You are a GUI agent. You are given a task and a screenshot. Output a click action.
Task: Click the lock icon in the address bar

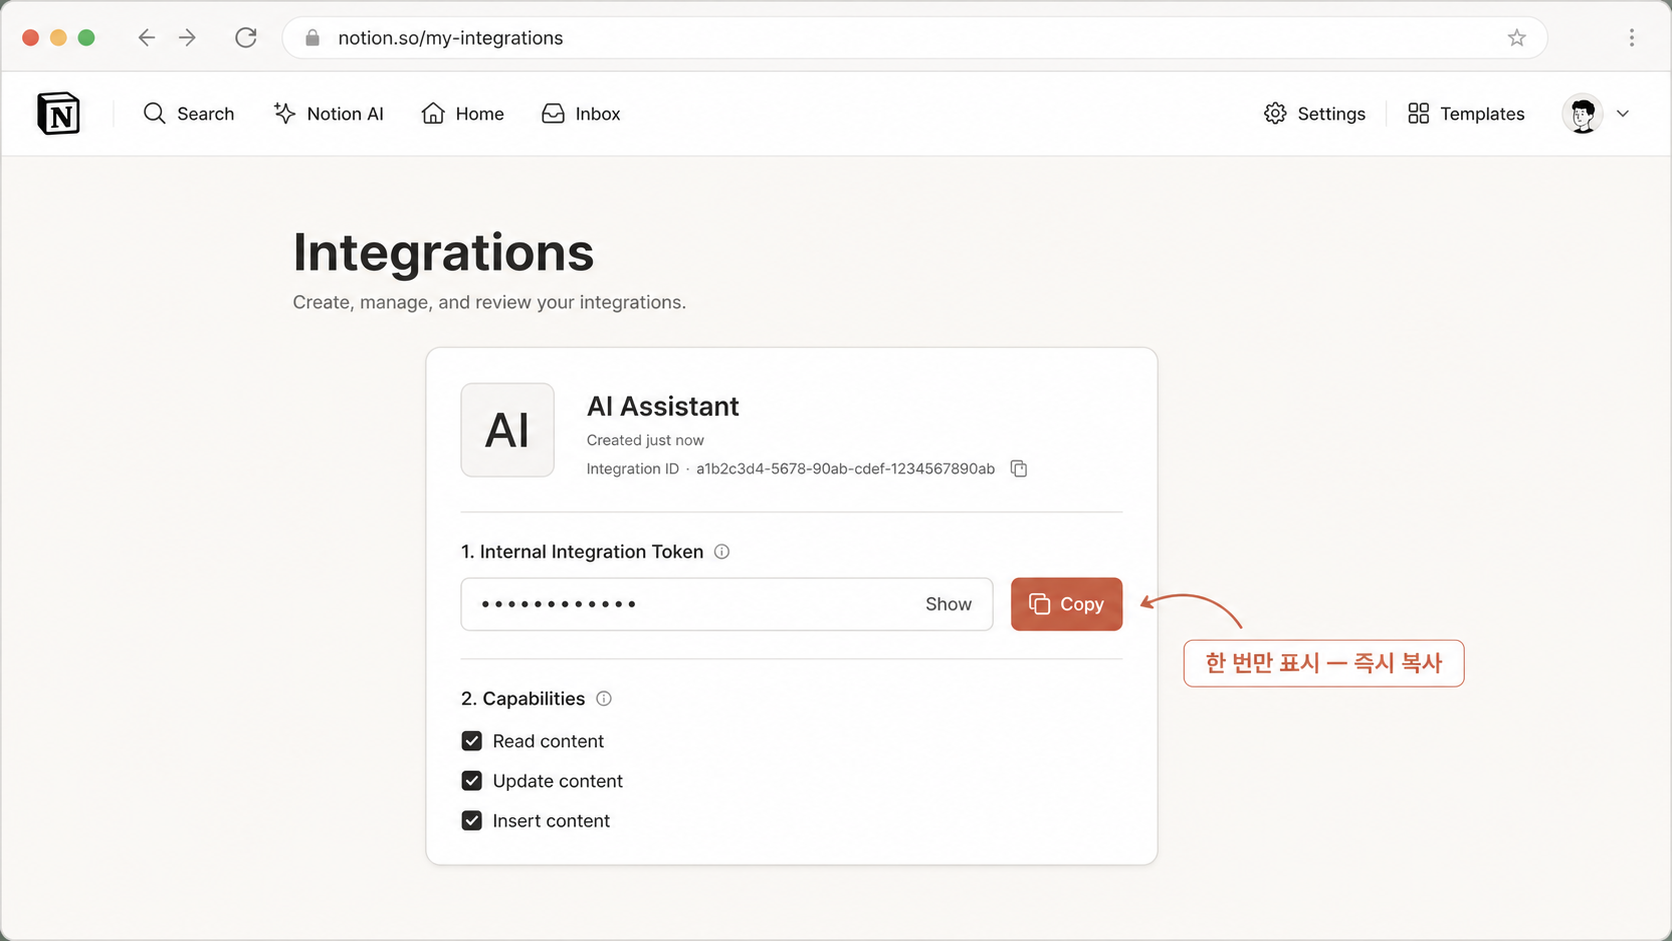[313, 38]
